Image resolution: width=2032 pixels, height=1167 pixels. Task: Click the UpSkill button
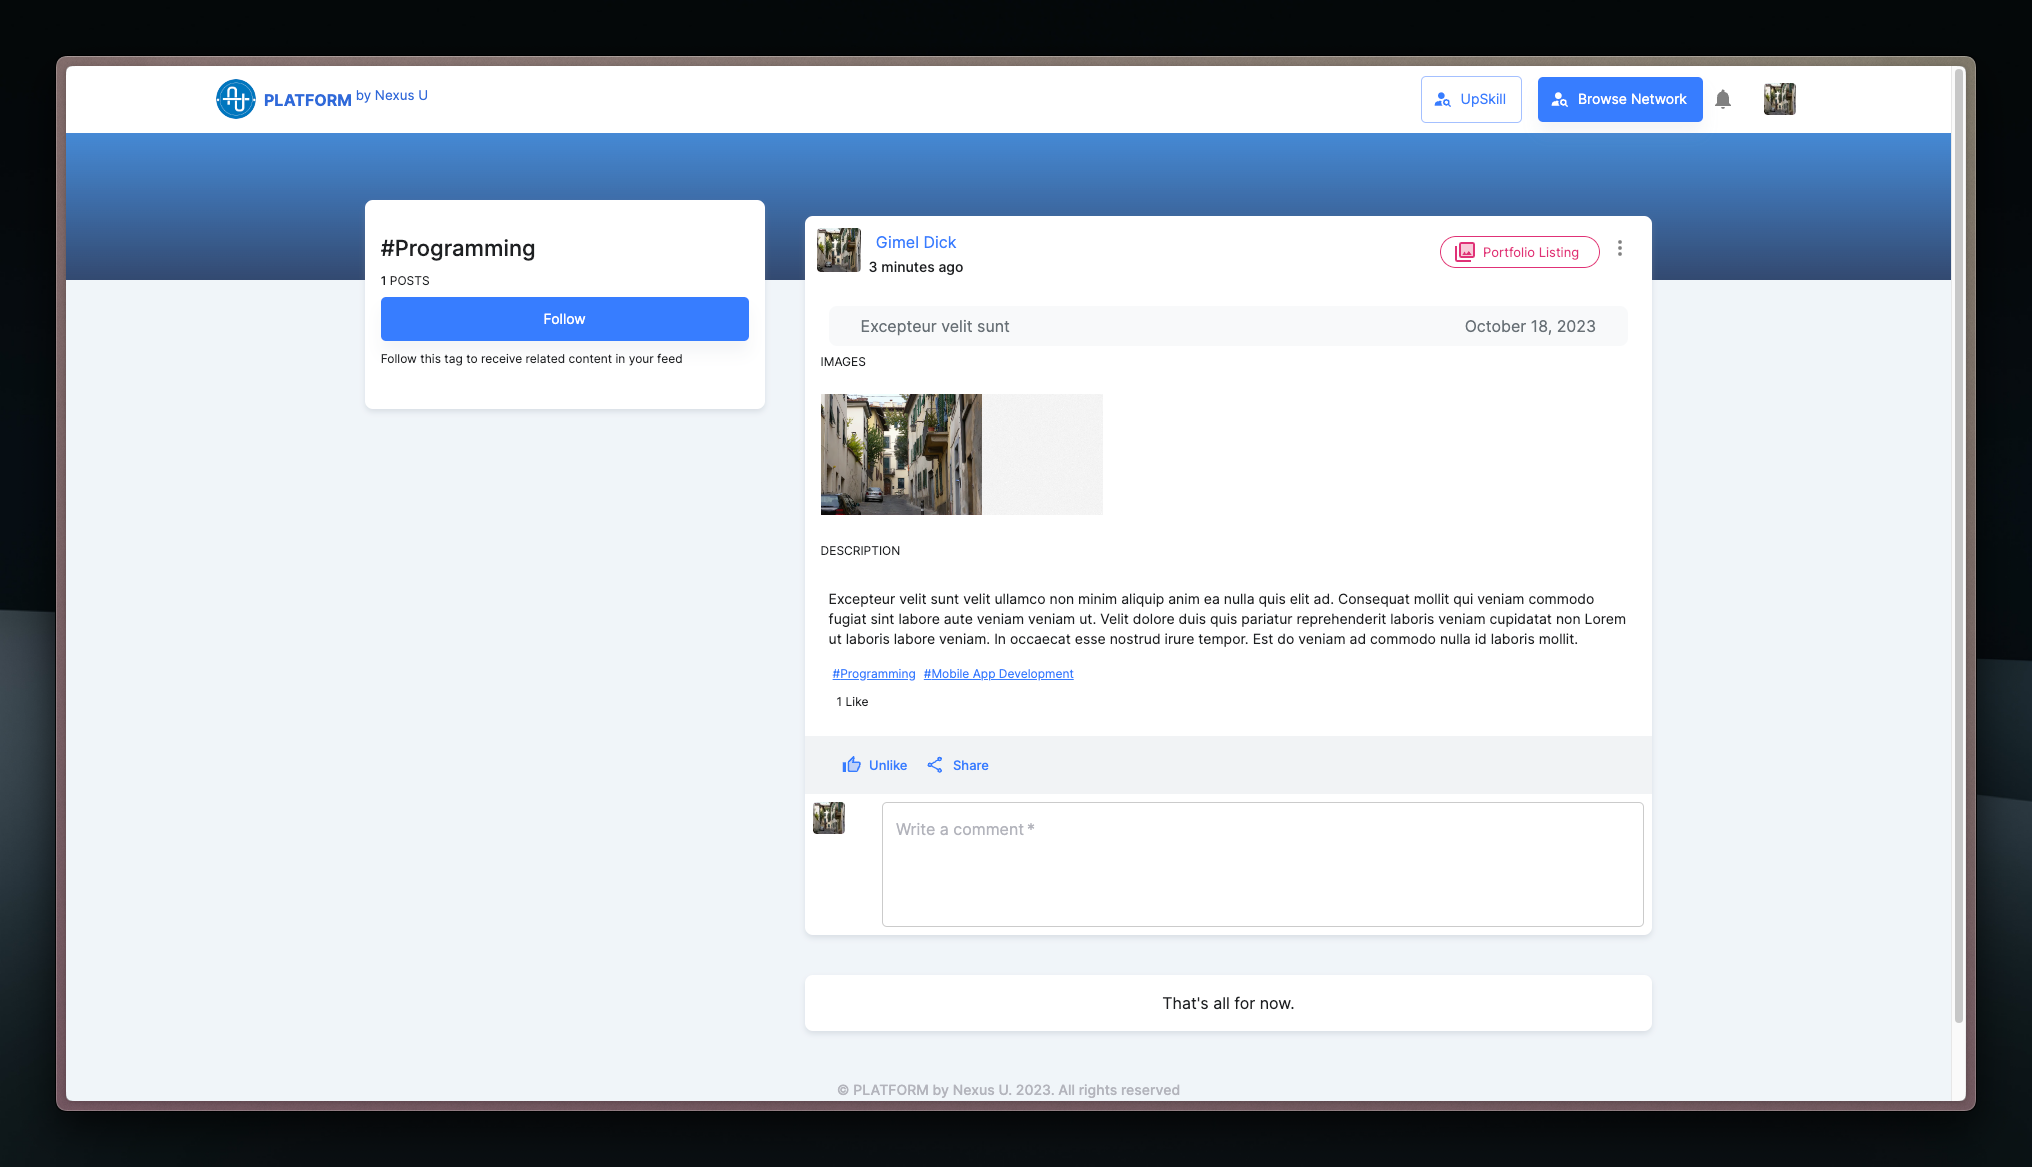tap(1470, 99)
